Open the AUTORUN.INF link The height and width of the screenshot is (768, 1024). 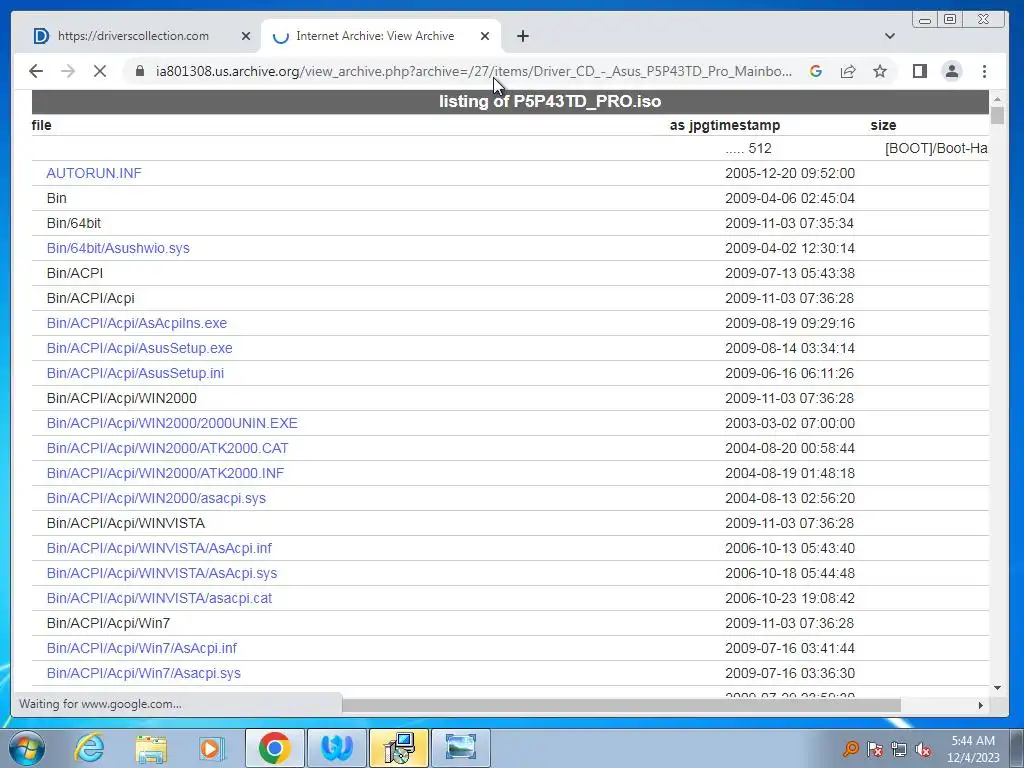[x=94, y=173]
